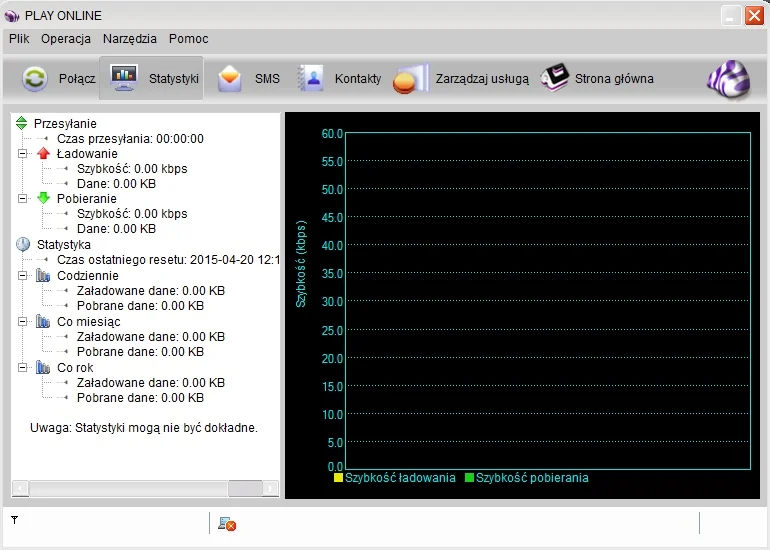Click the Połącz connect icon

pos(35,79)
